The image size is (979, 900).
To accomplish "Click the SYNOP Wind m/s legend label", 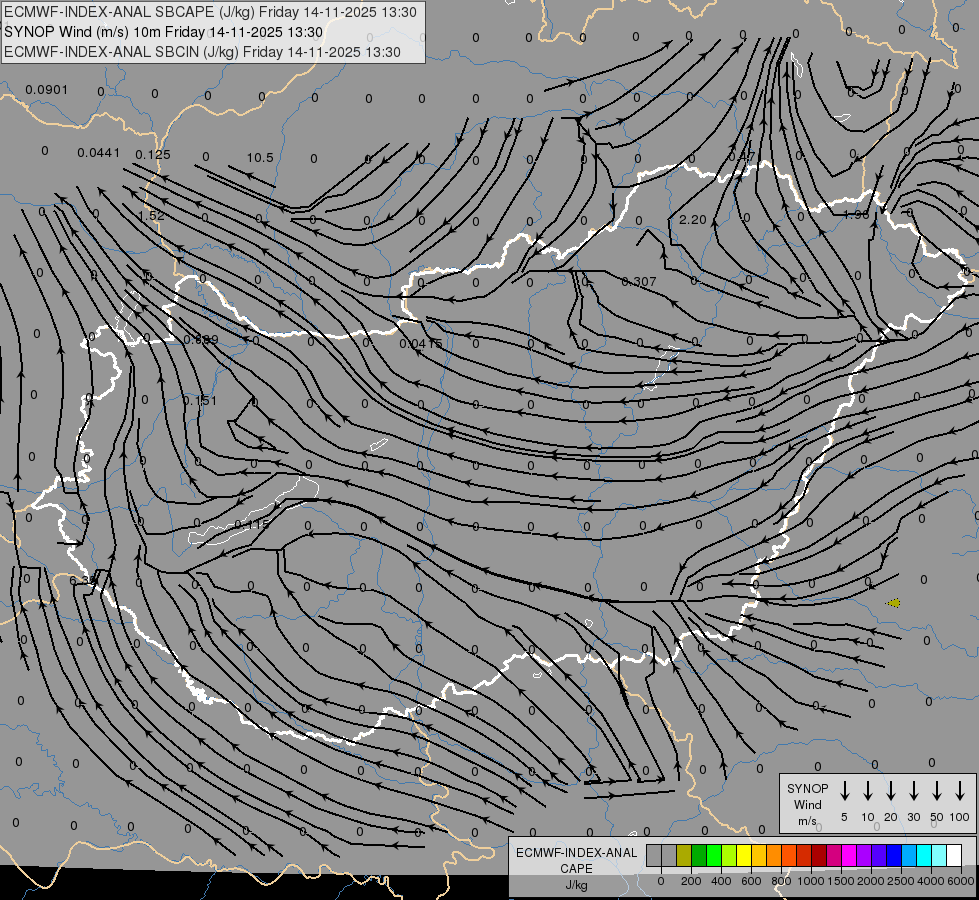I will click(807, 804).
